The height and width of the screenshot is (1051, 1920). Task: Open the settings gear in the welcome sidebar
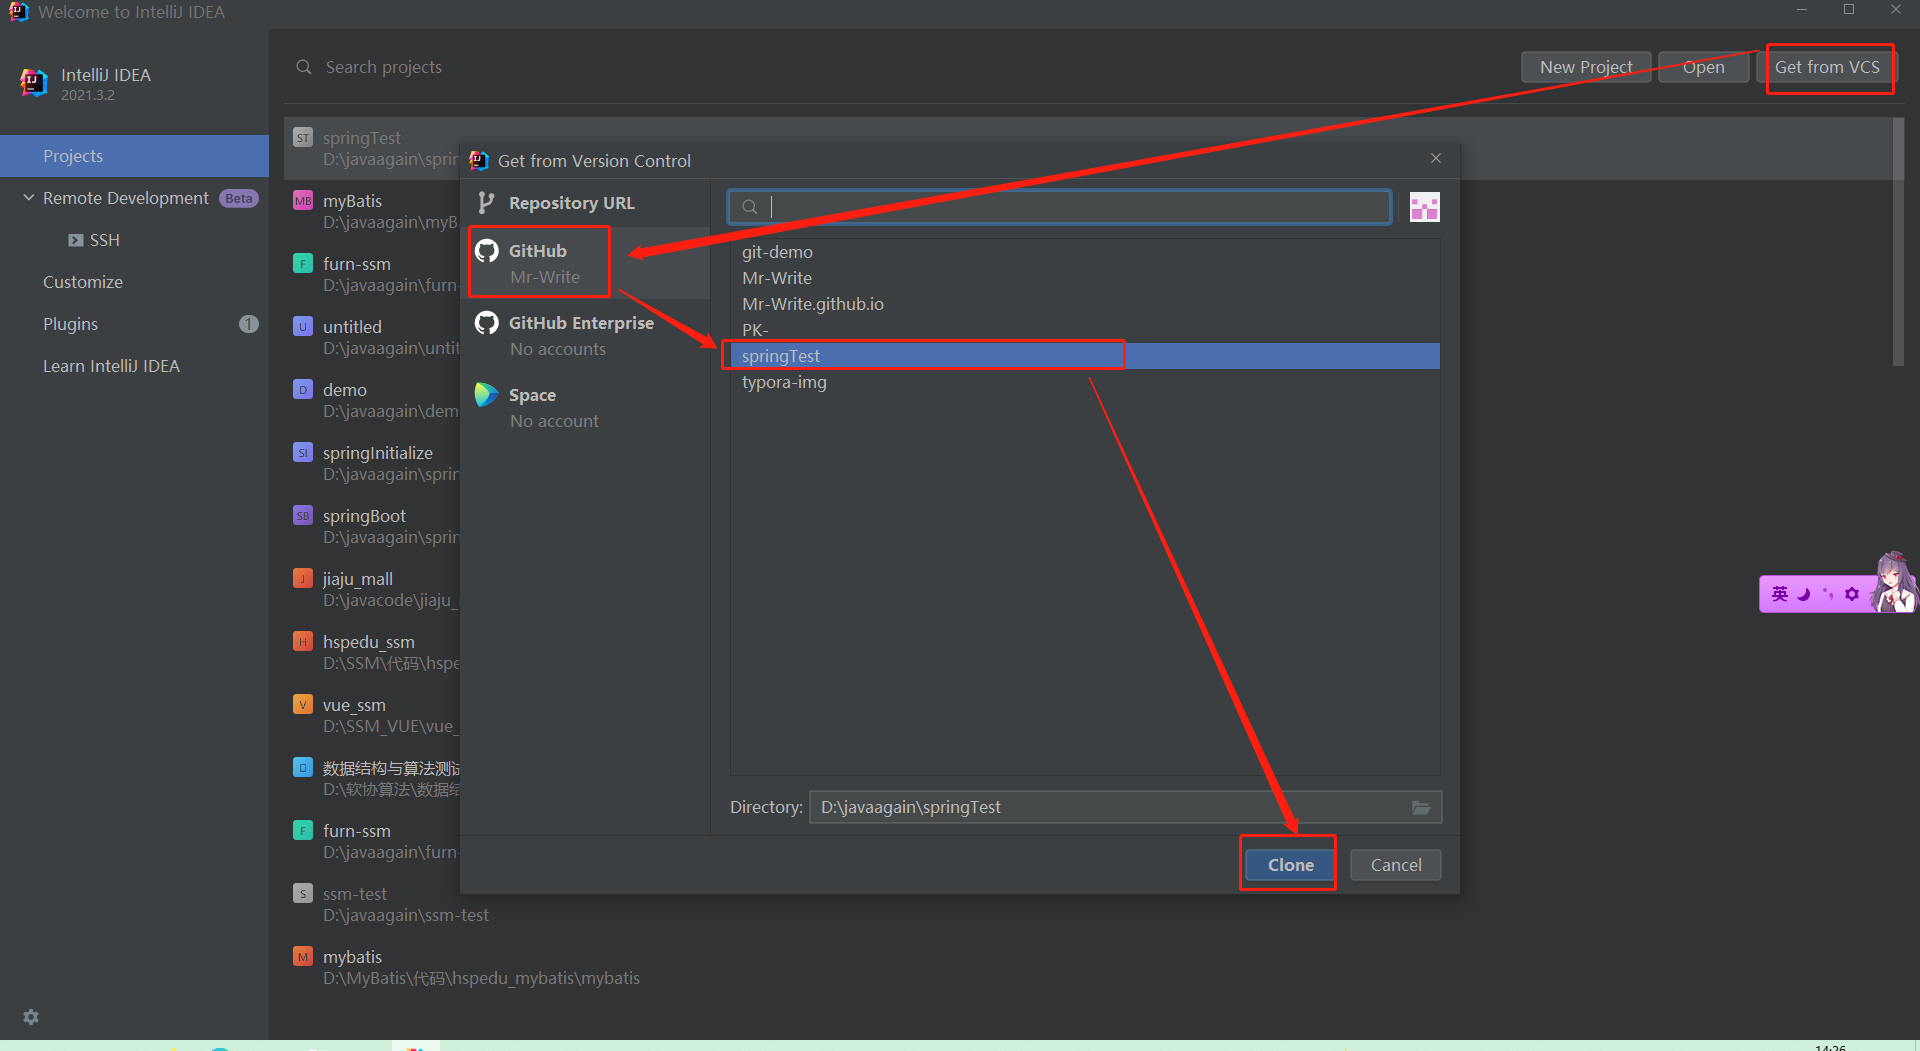click(x=31, y=1017)
